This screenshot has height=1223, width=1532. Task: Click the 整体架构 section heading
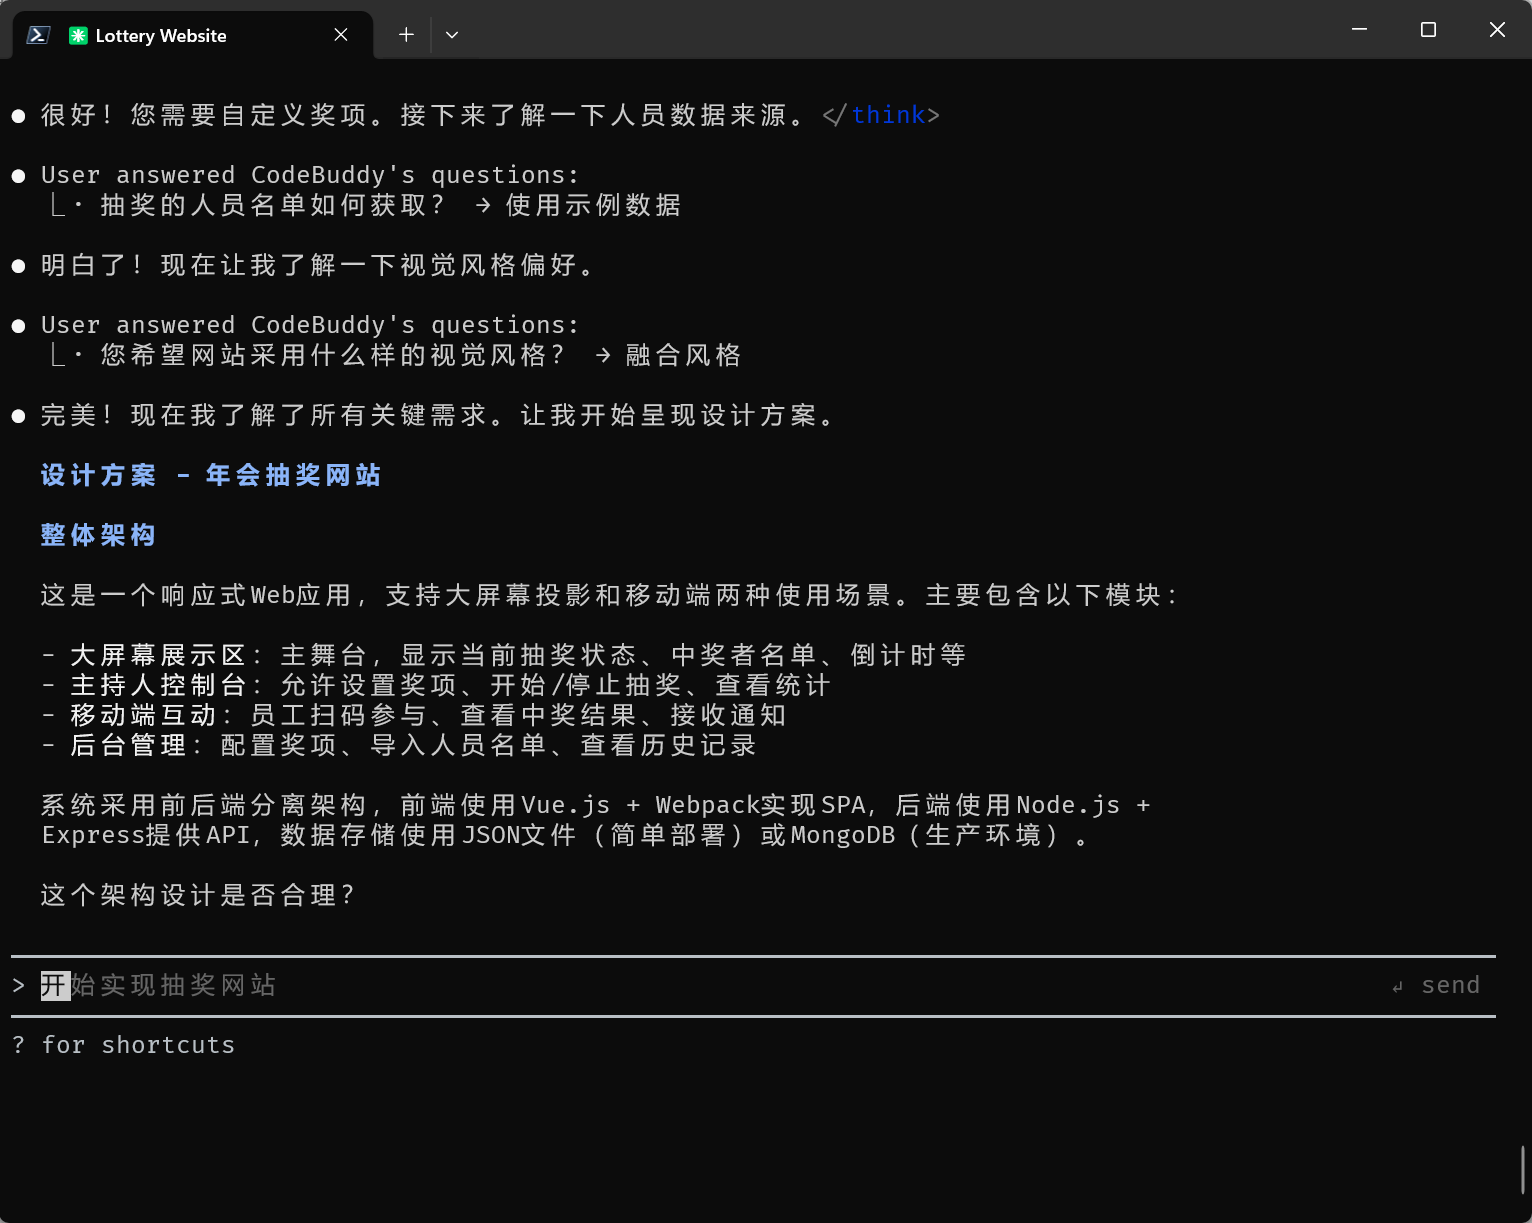(98, 535)
